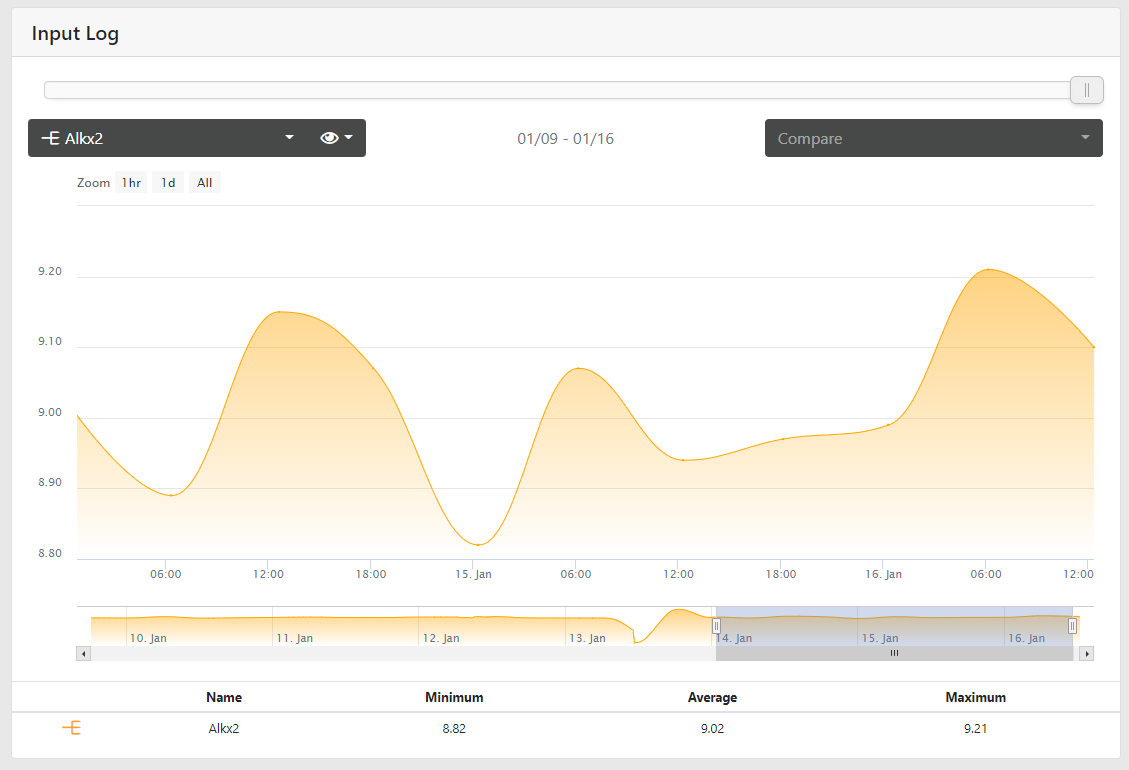Click the Name column header

point(224,697)
